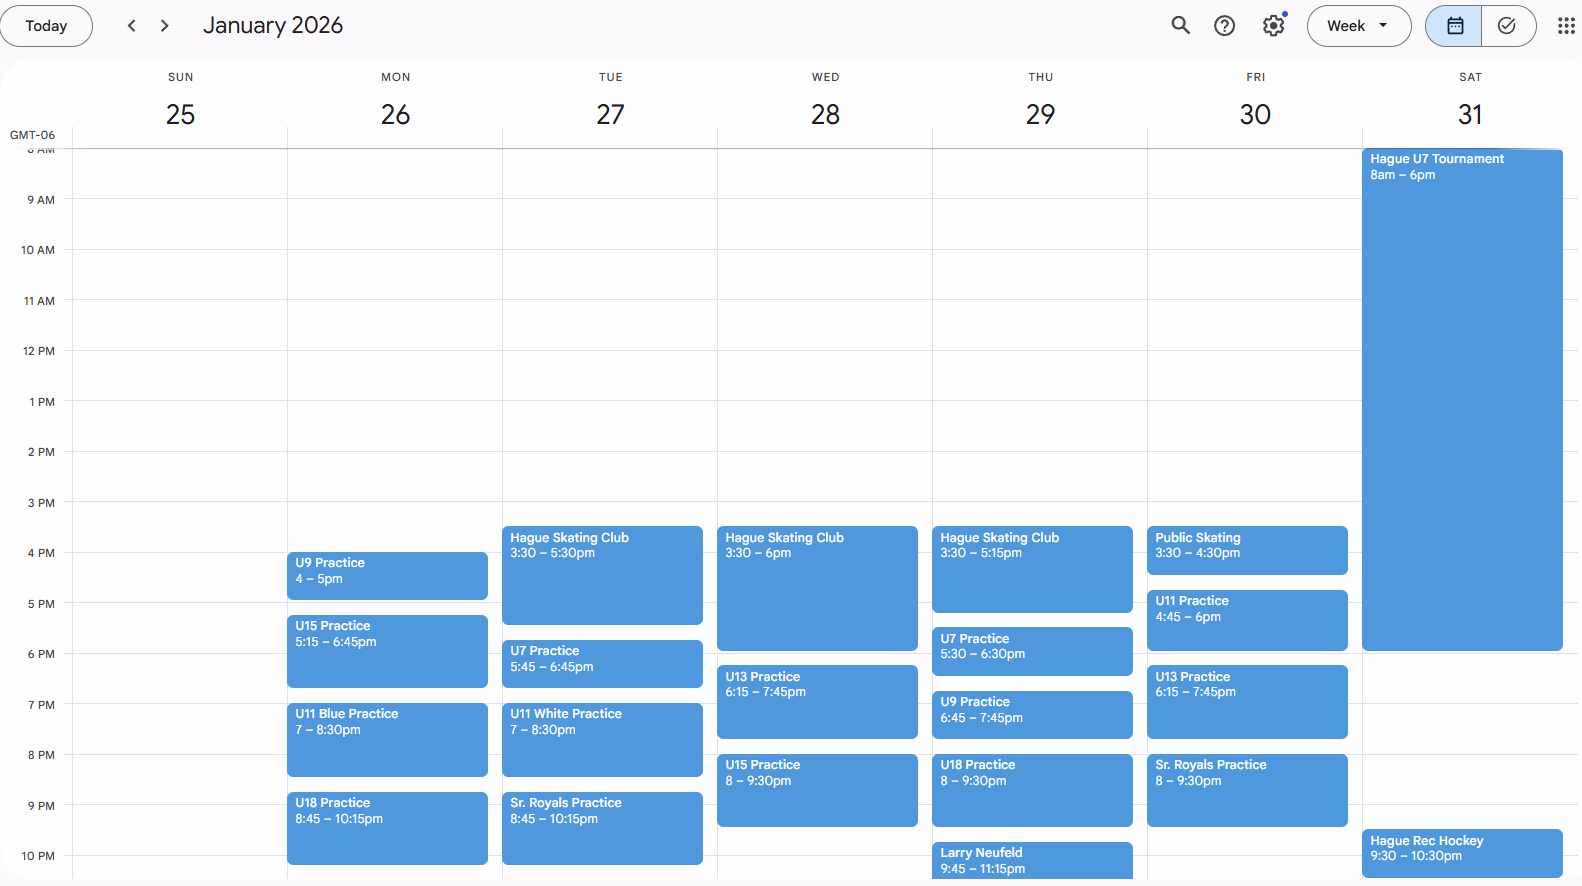Open the Hague Rec Hockey event
The image size is (1582, 886).
[1461, 852]
